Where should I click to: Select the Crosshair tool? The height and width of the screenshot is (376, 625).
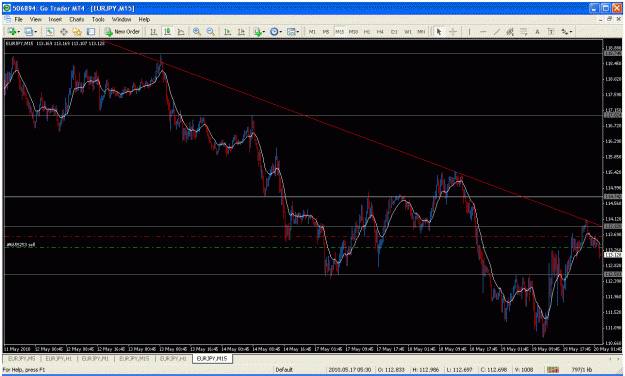tap(453, 31)
